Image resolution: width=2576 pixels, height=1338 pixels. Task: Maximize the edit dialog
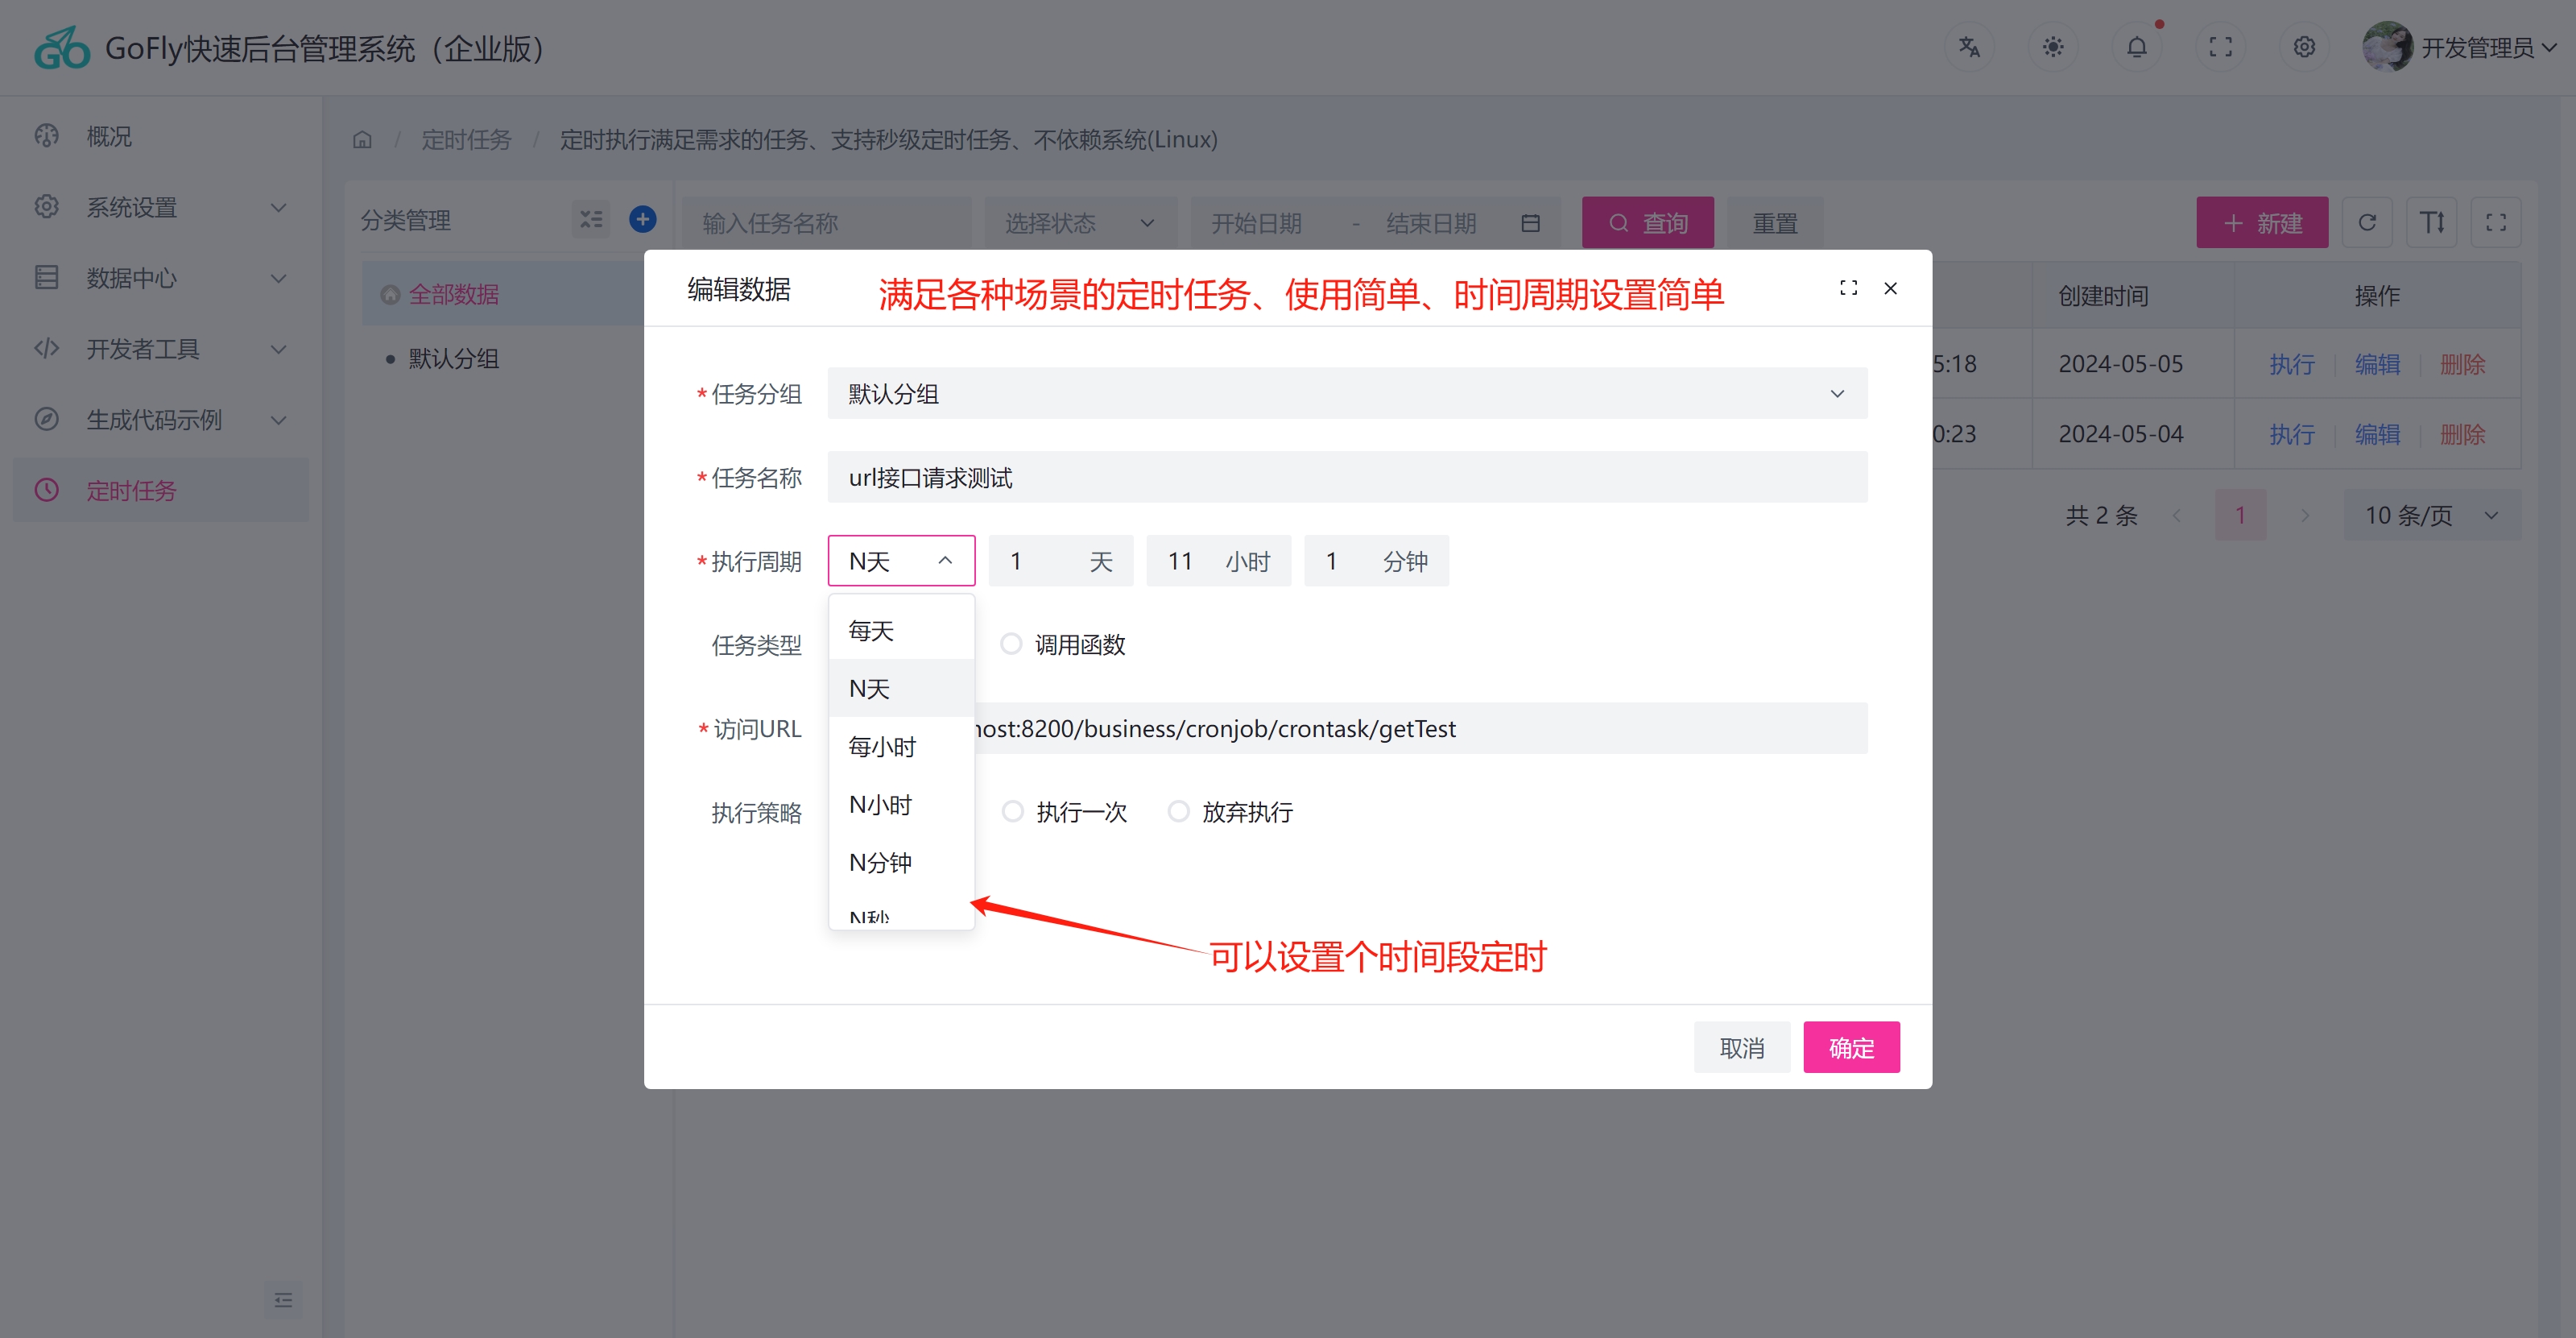point(1848,288)
